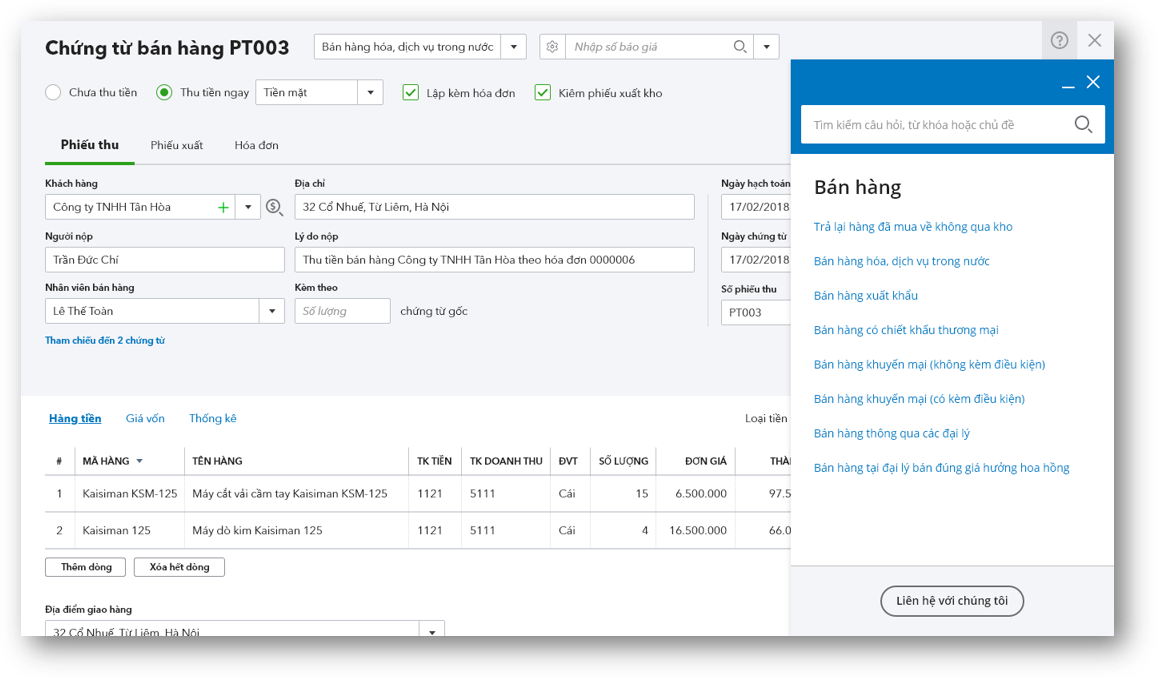This screenshot has height=678, width=1156.
Task: Click the magnifier in the quote number field
Action: (739, 46)
